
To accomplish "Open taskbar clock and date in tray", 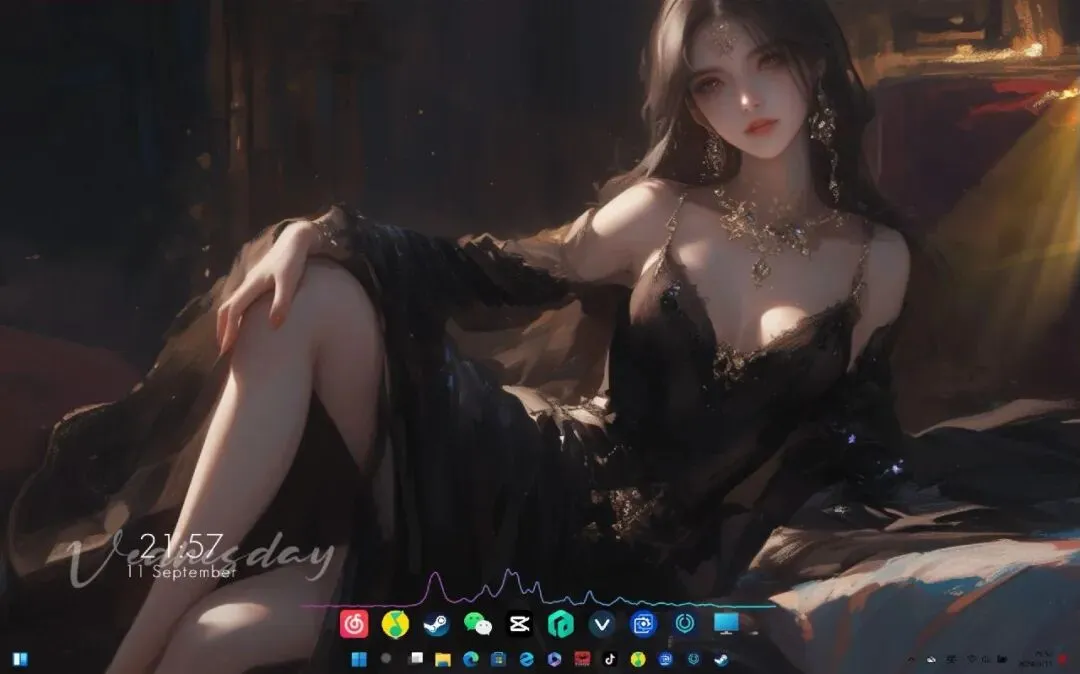I will point(1035,659).
